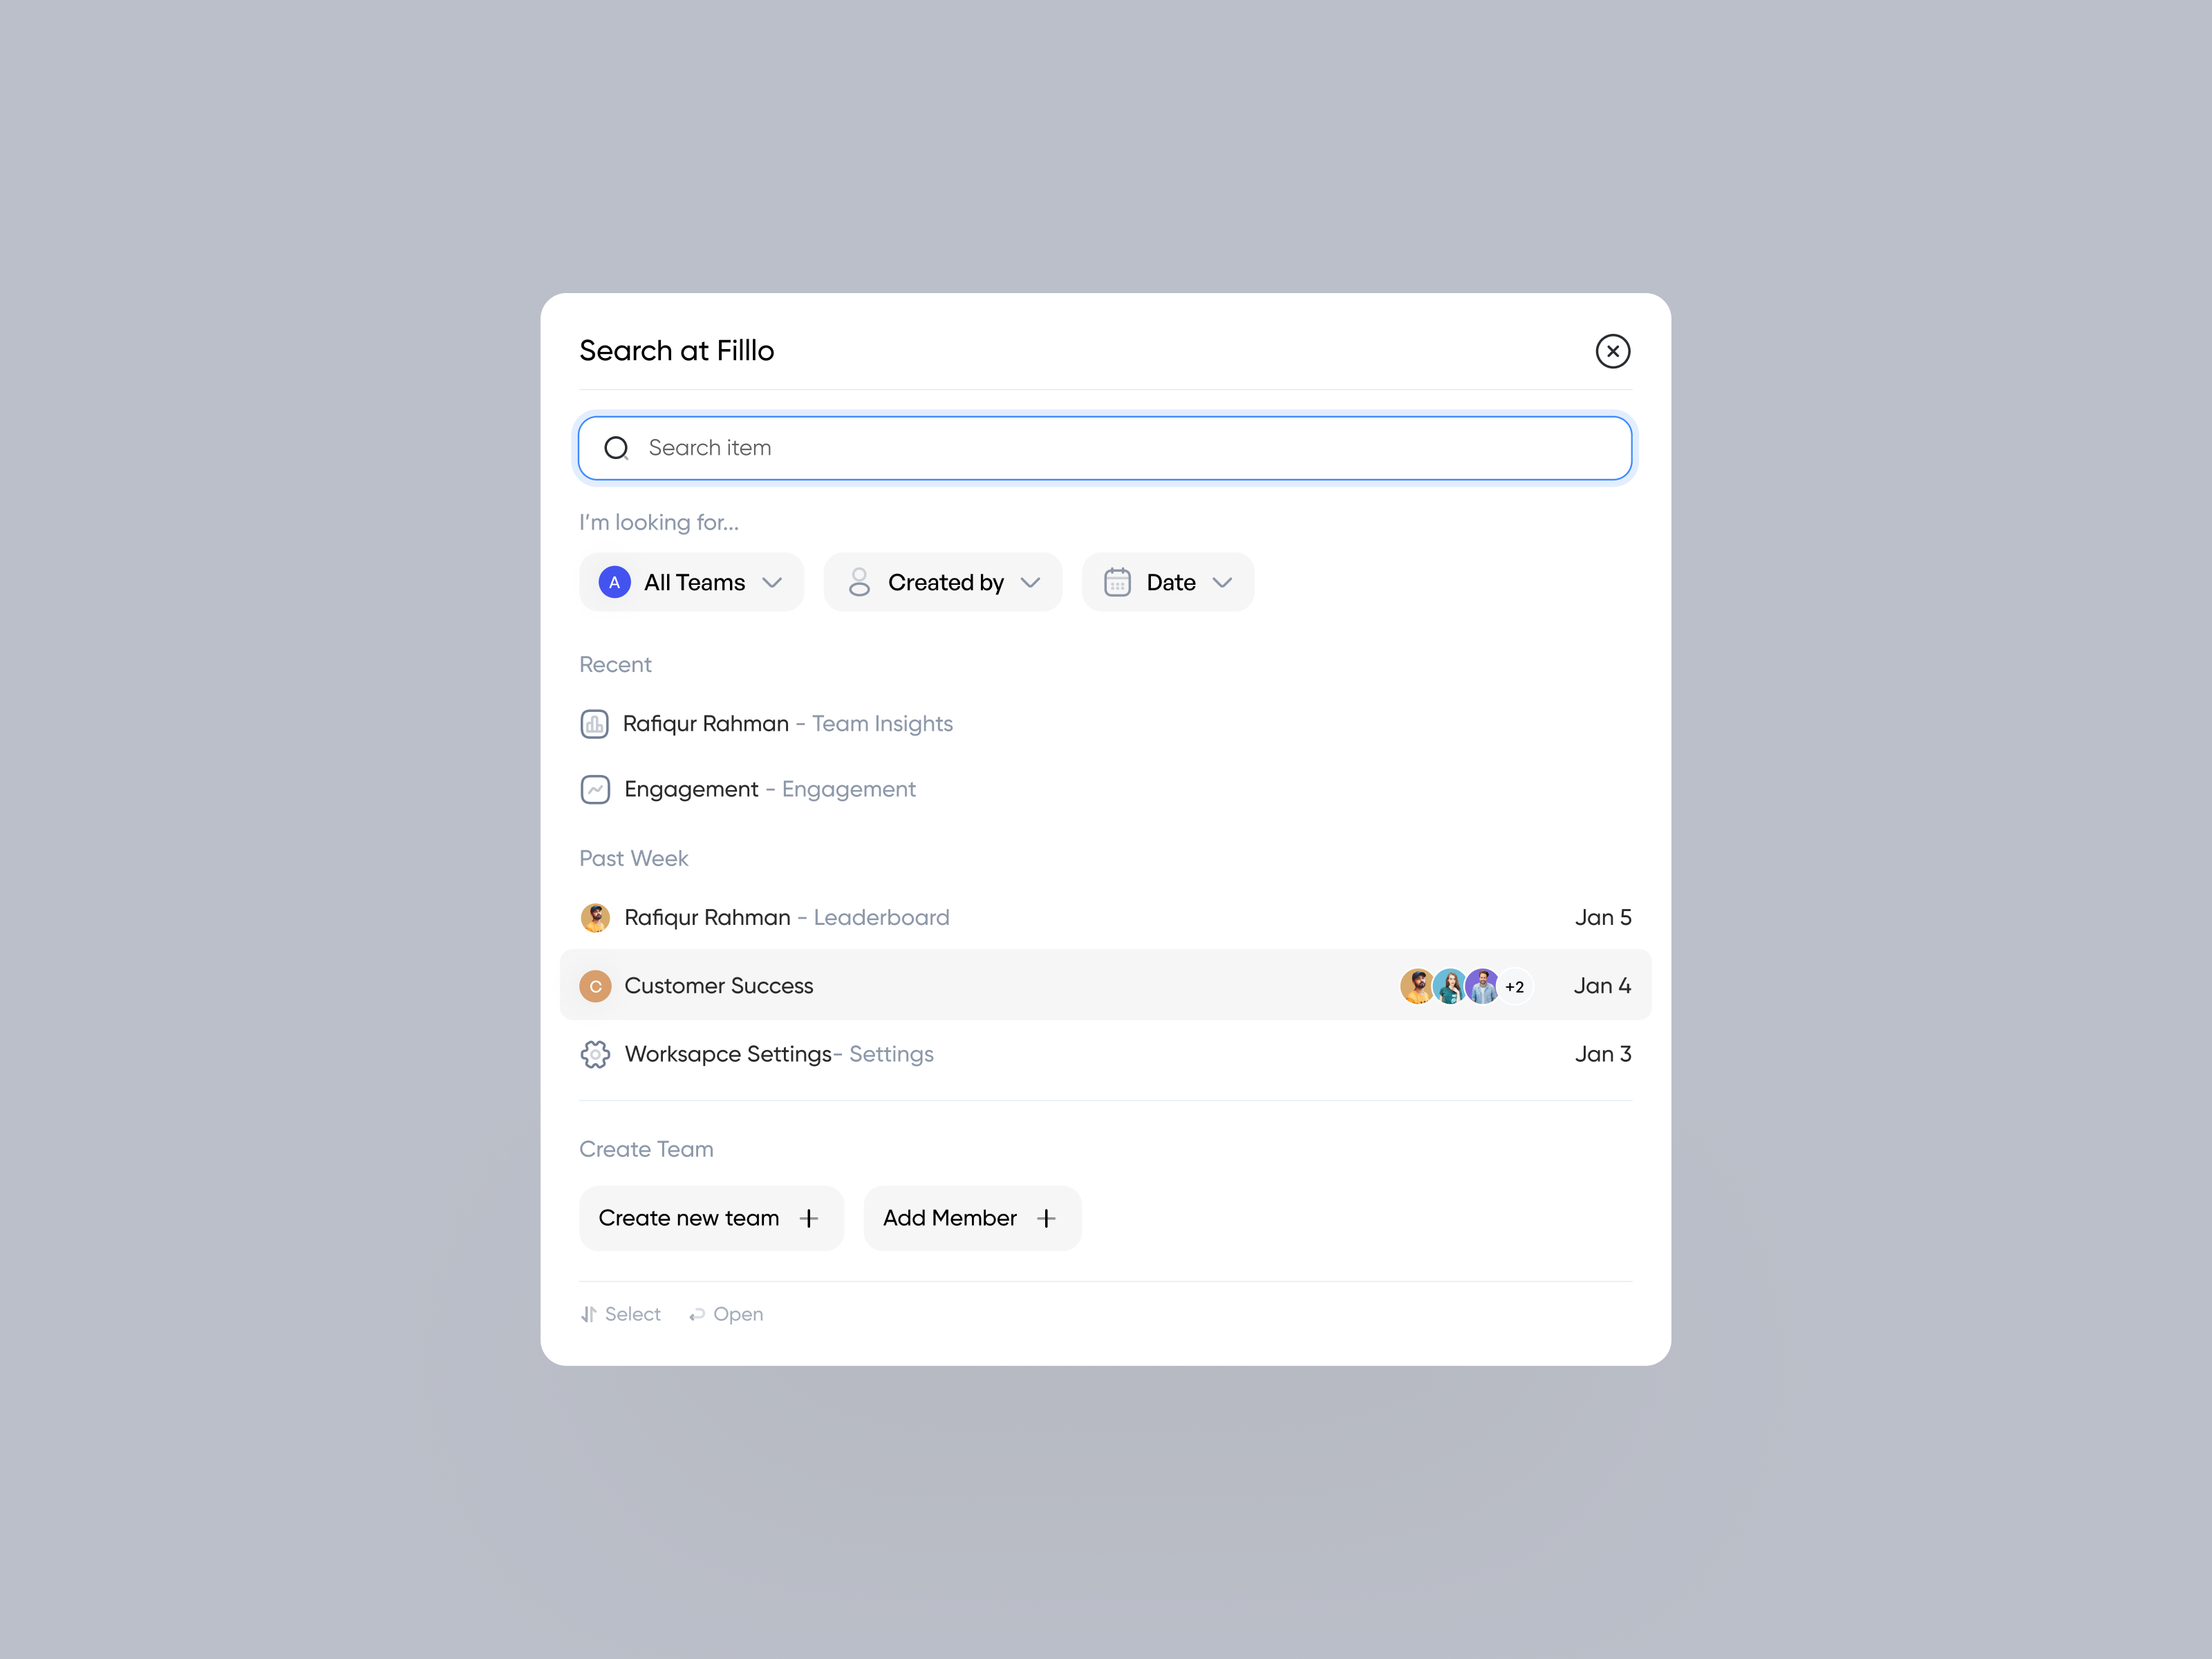
Task: Focus the Search item input field
Action: tap(1105, 448)
